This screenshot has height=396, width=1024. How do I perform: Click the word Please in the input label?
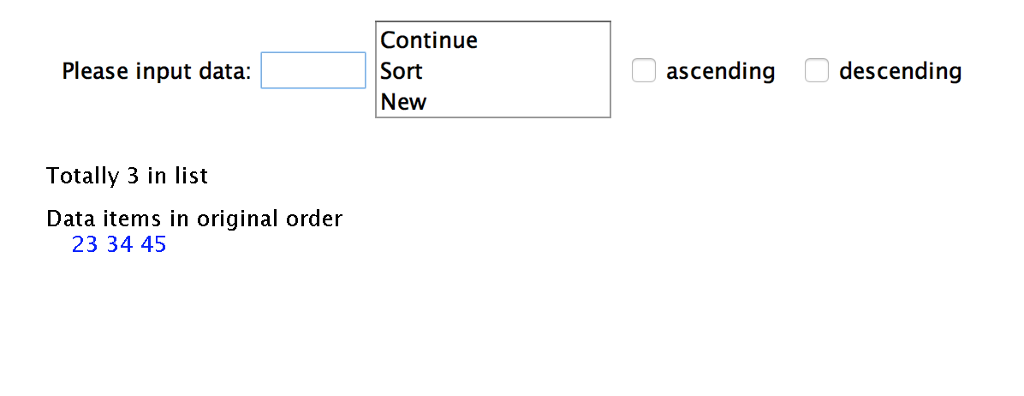click(95, 71)
